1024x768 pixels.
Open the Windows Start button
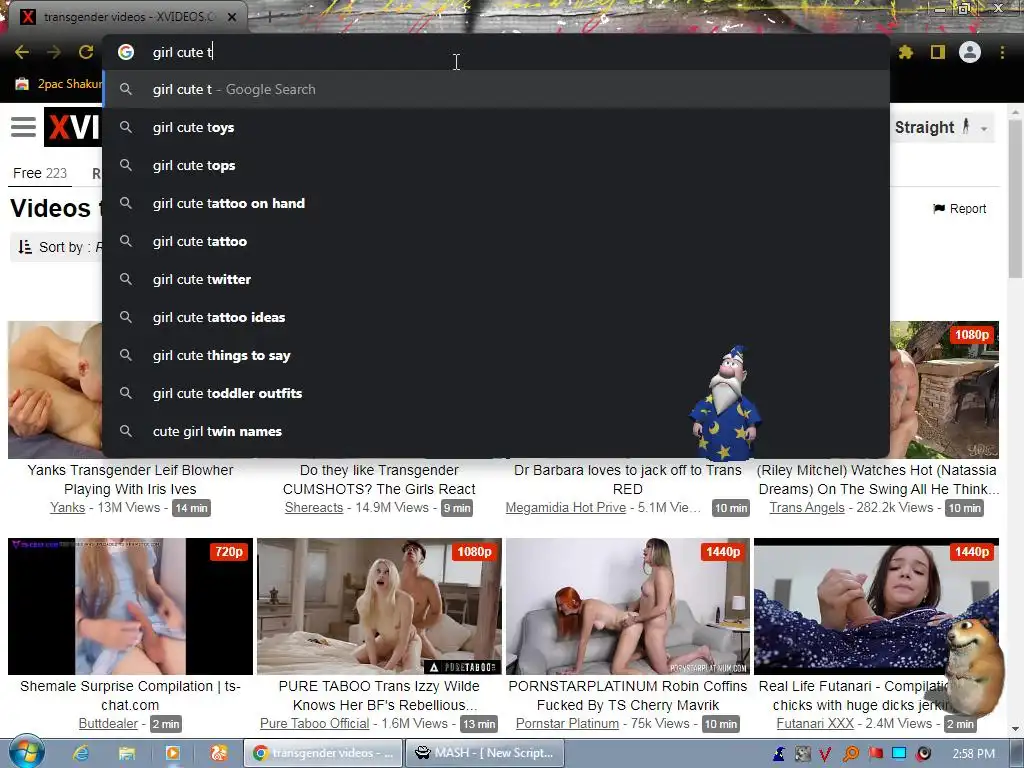[x=26, y=752]
